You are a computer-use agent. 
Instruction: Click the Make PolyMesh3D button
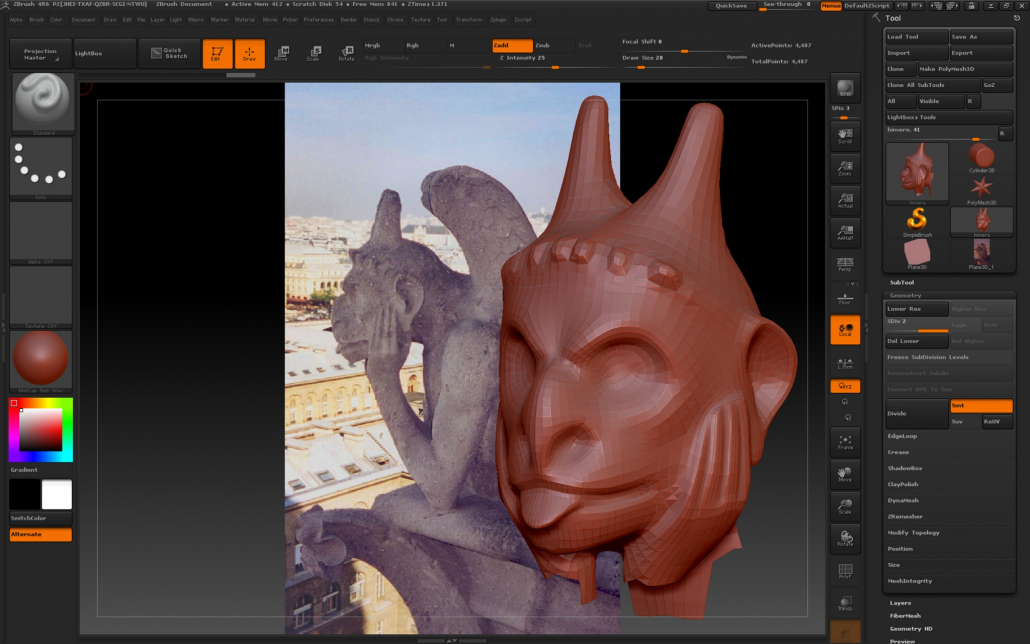(947, 69)
